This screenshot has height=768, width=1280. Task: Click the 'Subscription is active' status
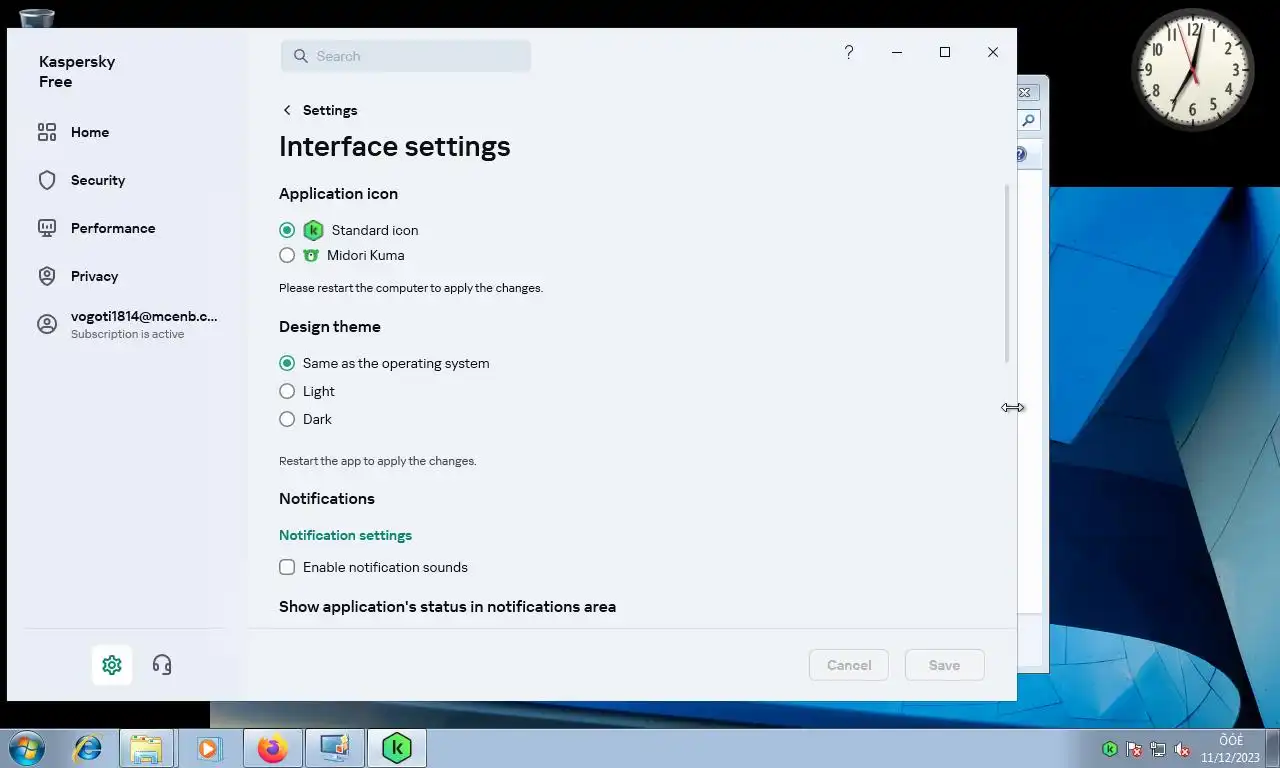coord(128,334)
